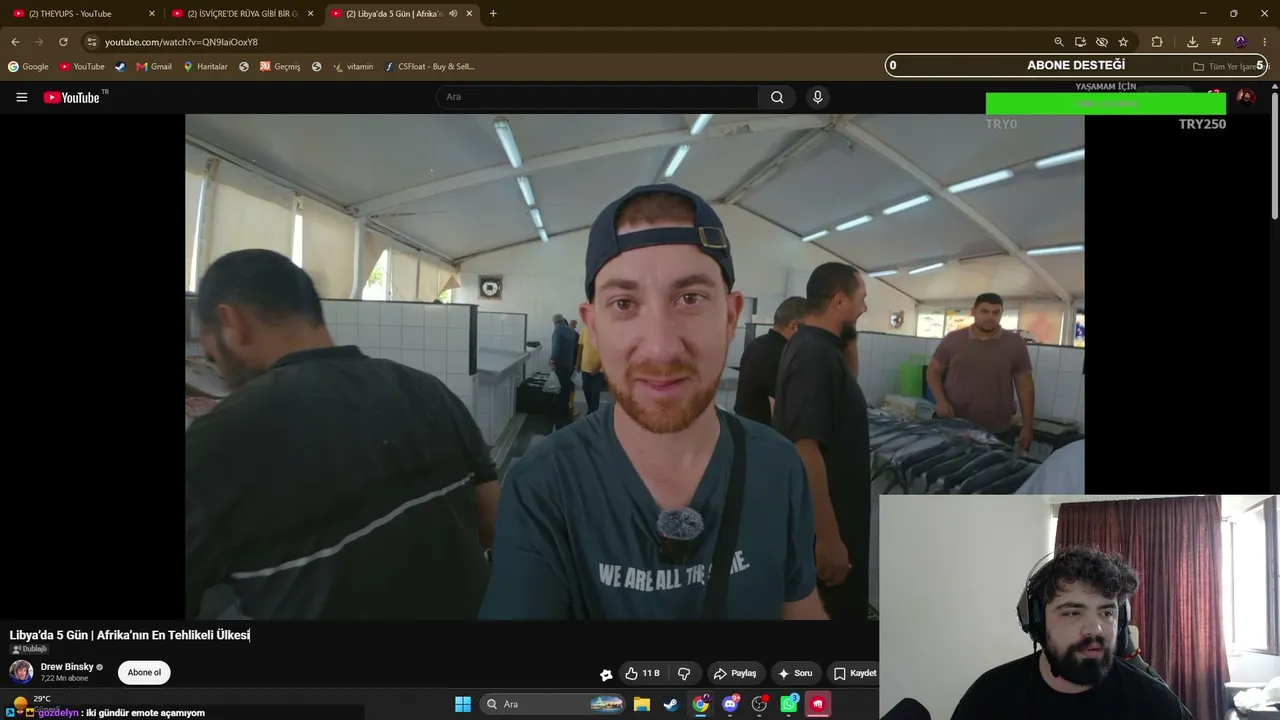The width and height of the screenshot is (1280, 720).
Task: Open the CSFloat - Buy & Sell bookmark
Action: coord(429,67)
